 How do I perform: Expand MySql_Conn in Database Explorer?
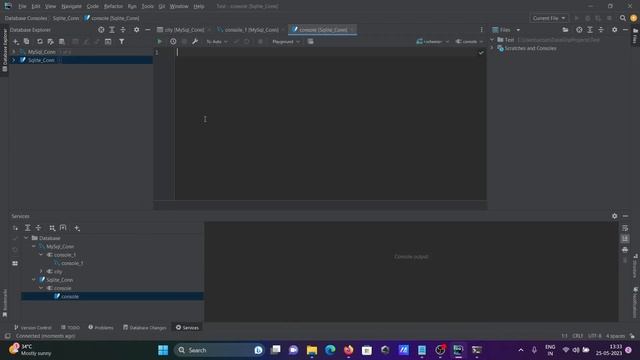pyautogui.click(x=13, y=52)
